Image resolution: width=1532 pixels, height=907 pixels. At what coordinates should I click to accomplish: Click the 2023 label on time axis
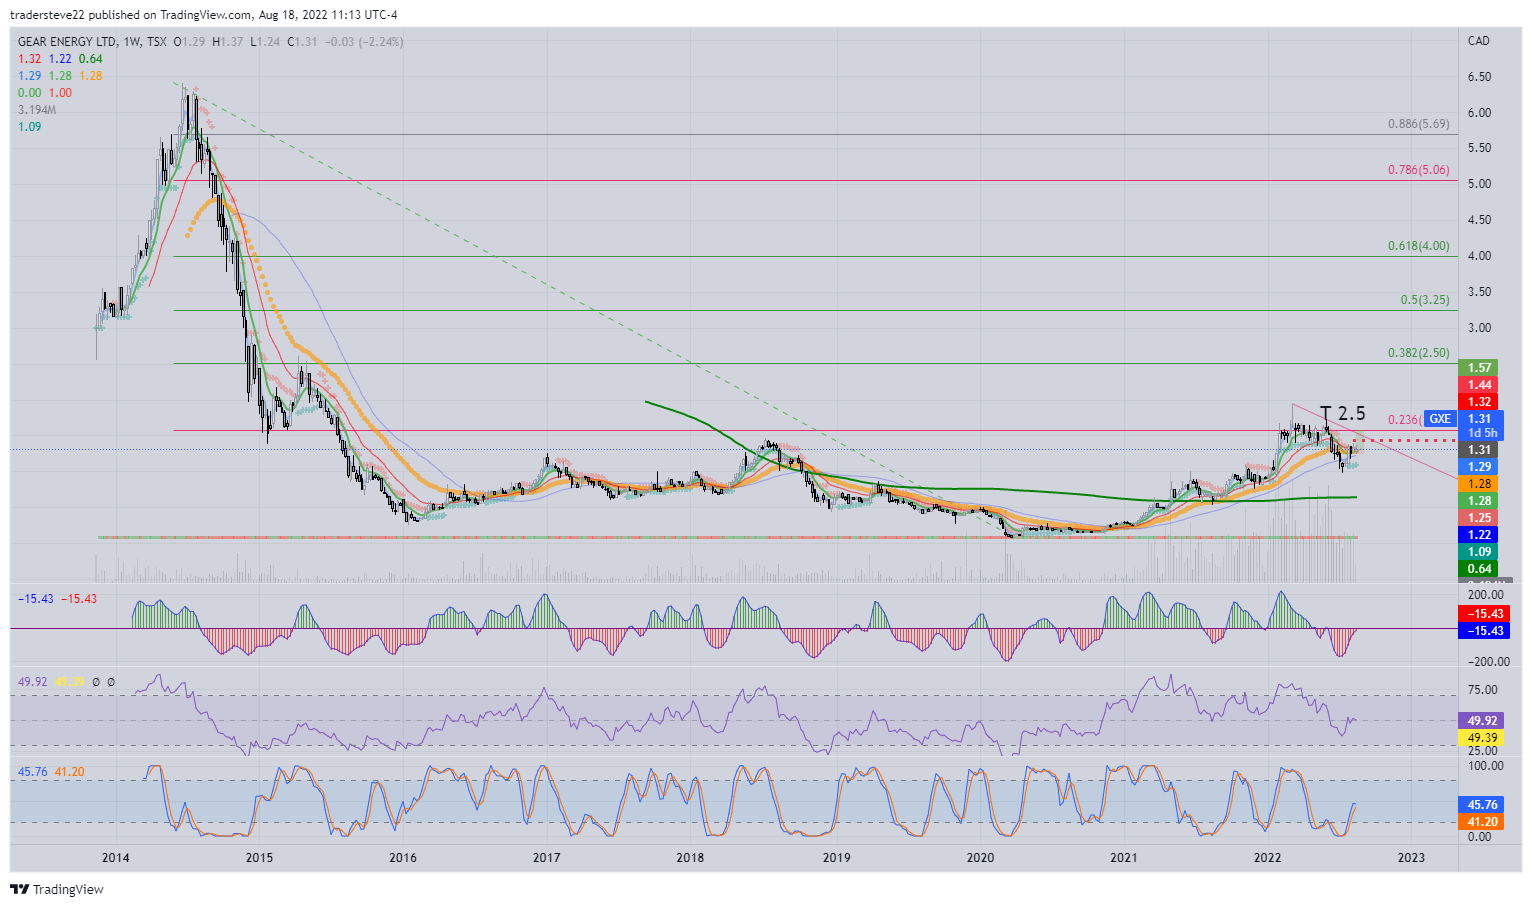point(1411,858)
